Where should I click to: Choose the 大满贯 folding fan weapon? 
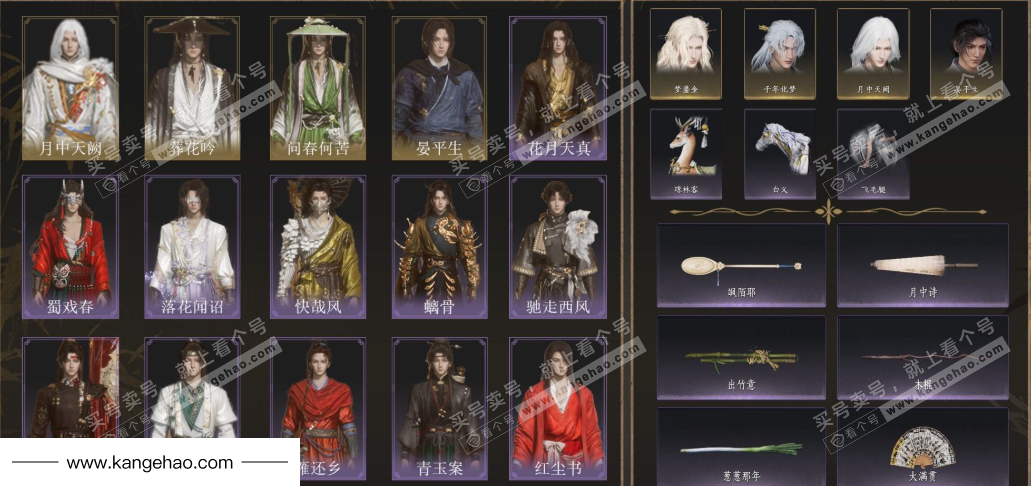point(923,447)
